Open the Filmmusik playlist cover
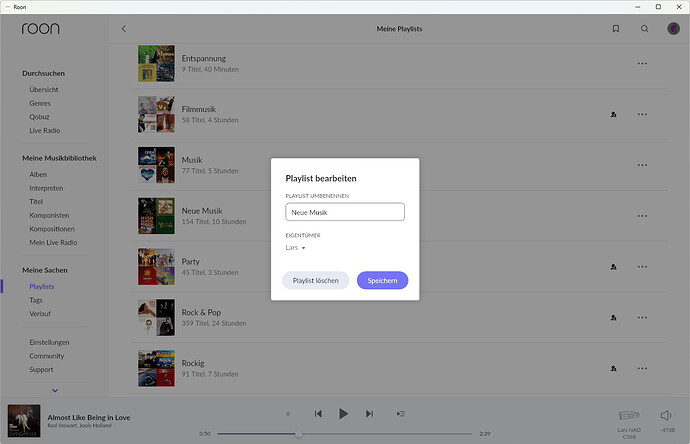Viewport: 690px width, 444px height. pyautogui.click(x=156, y=114)
